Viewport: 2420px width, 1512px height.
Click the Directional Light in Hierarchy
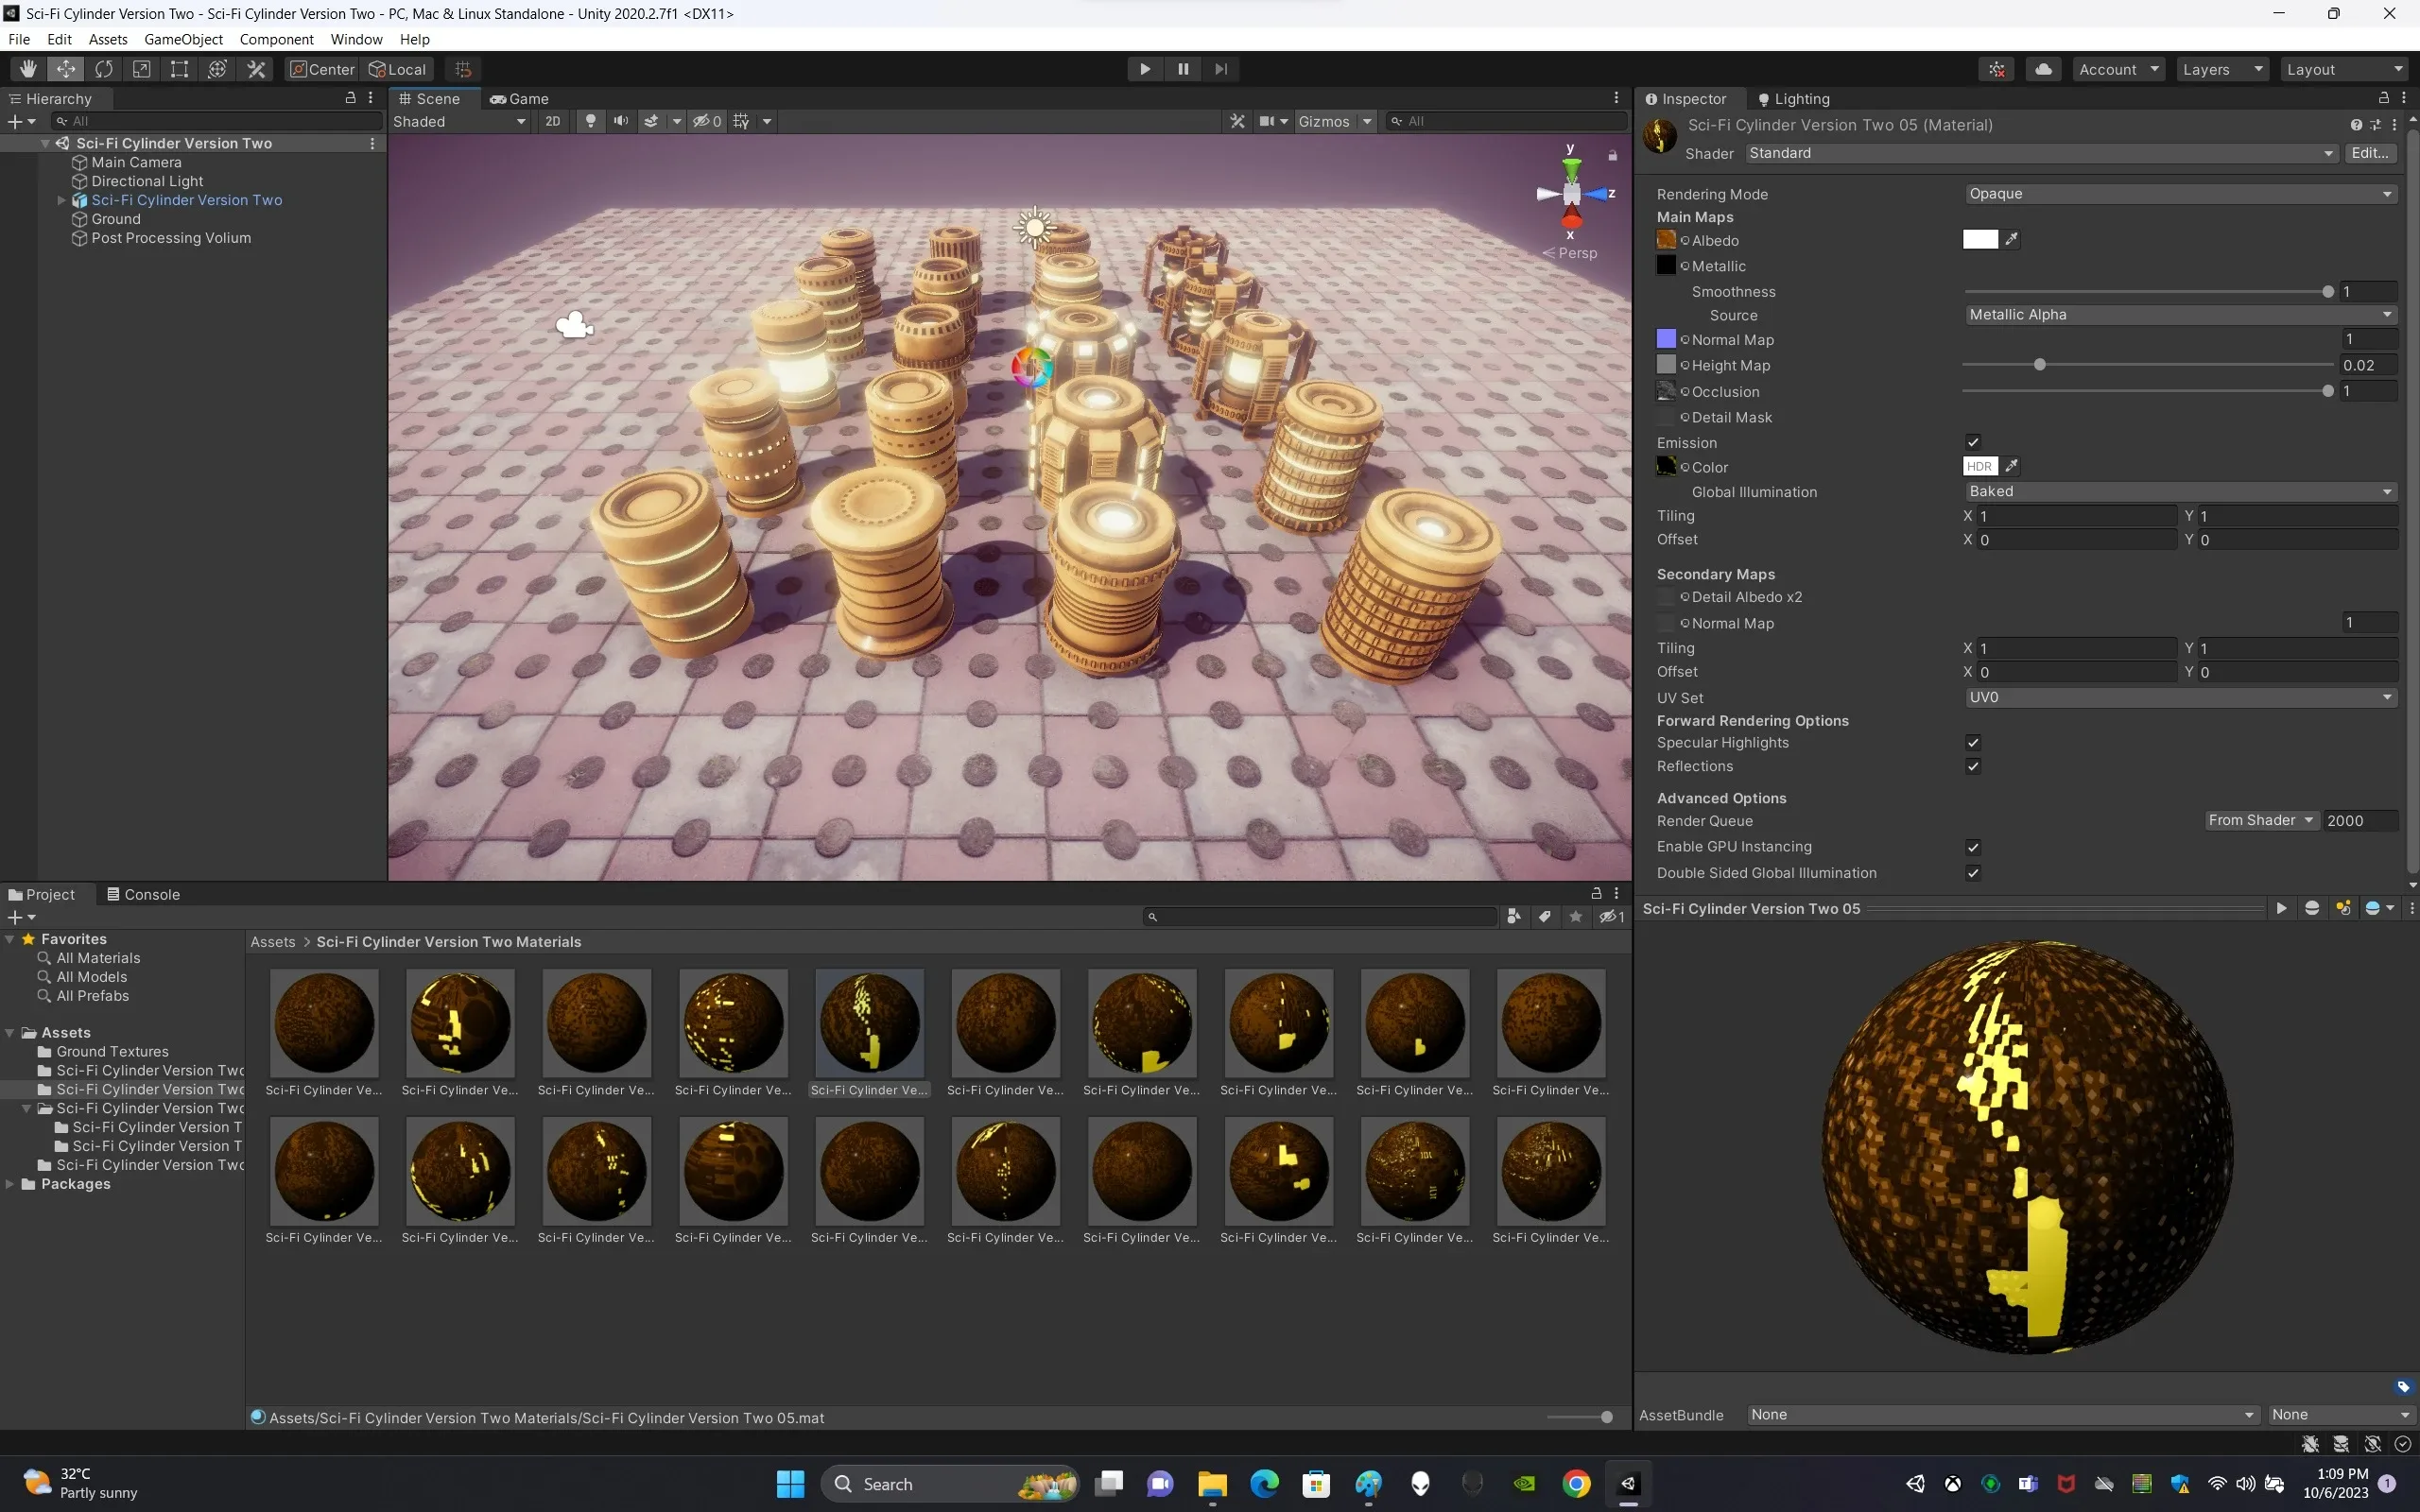coord(147,180)
